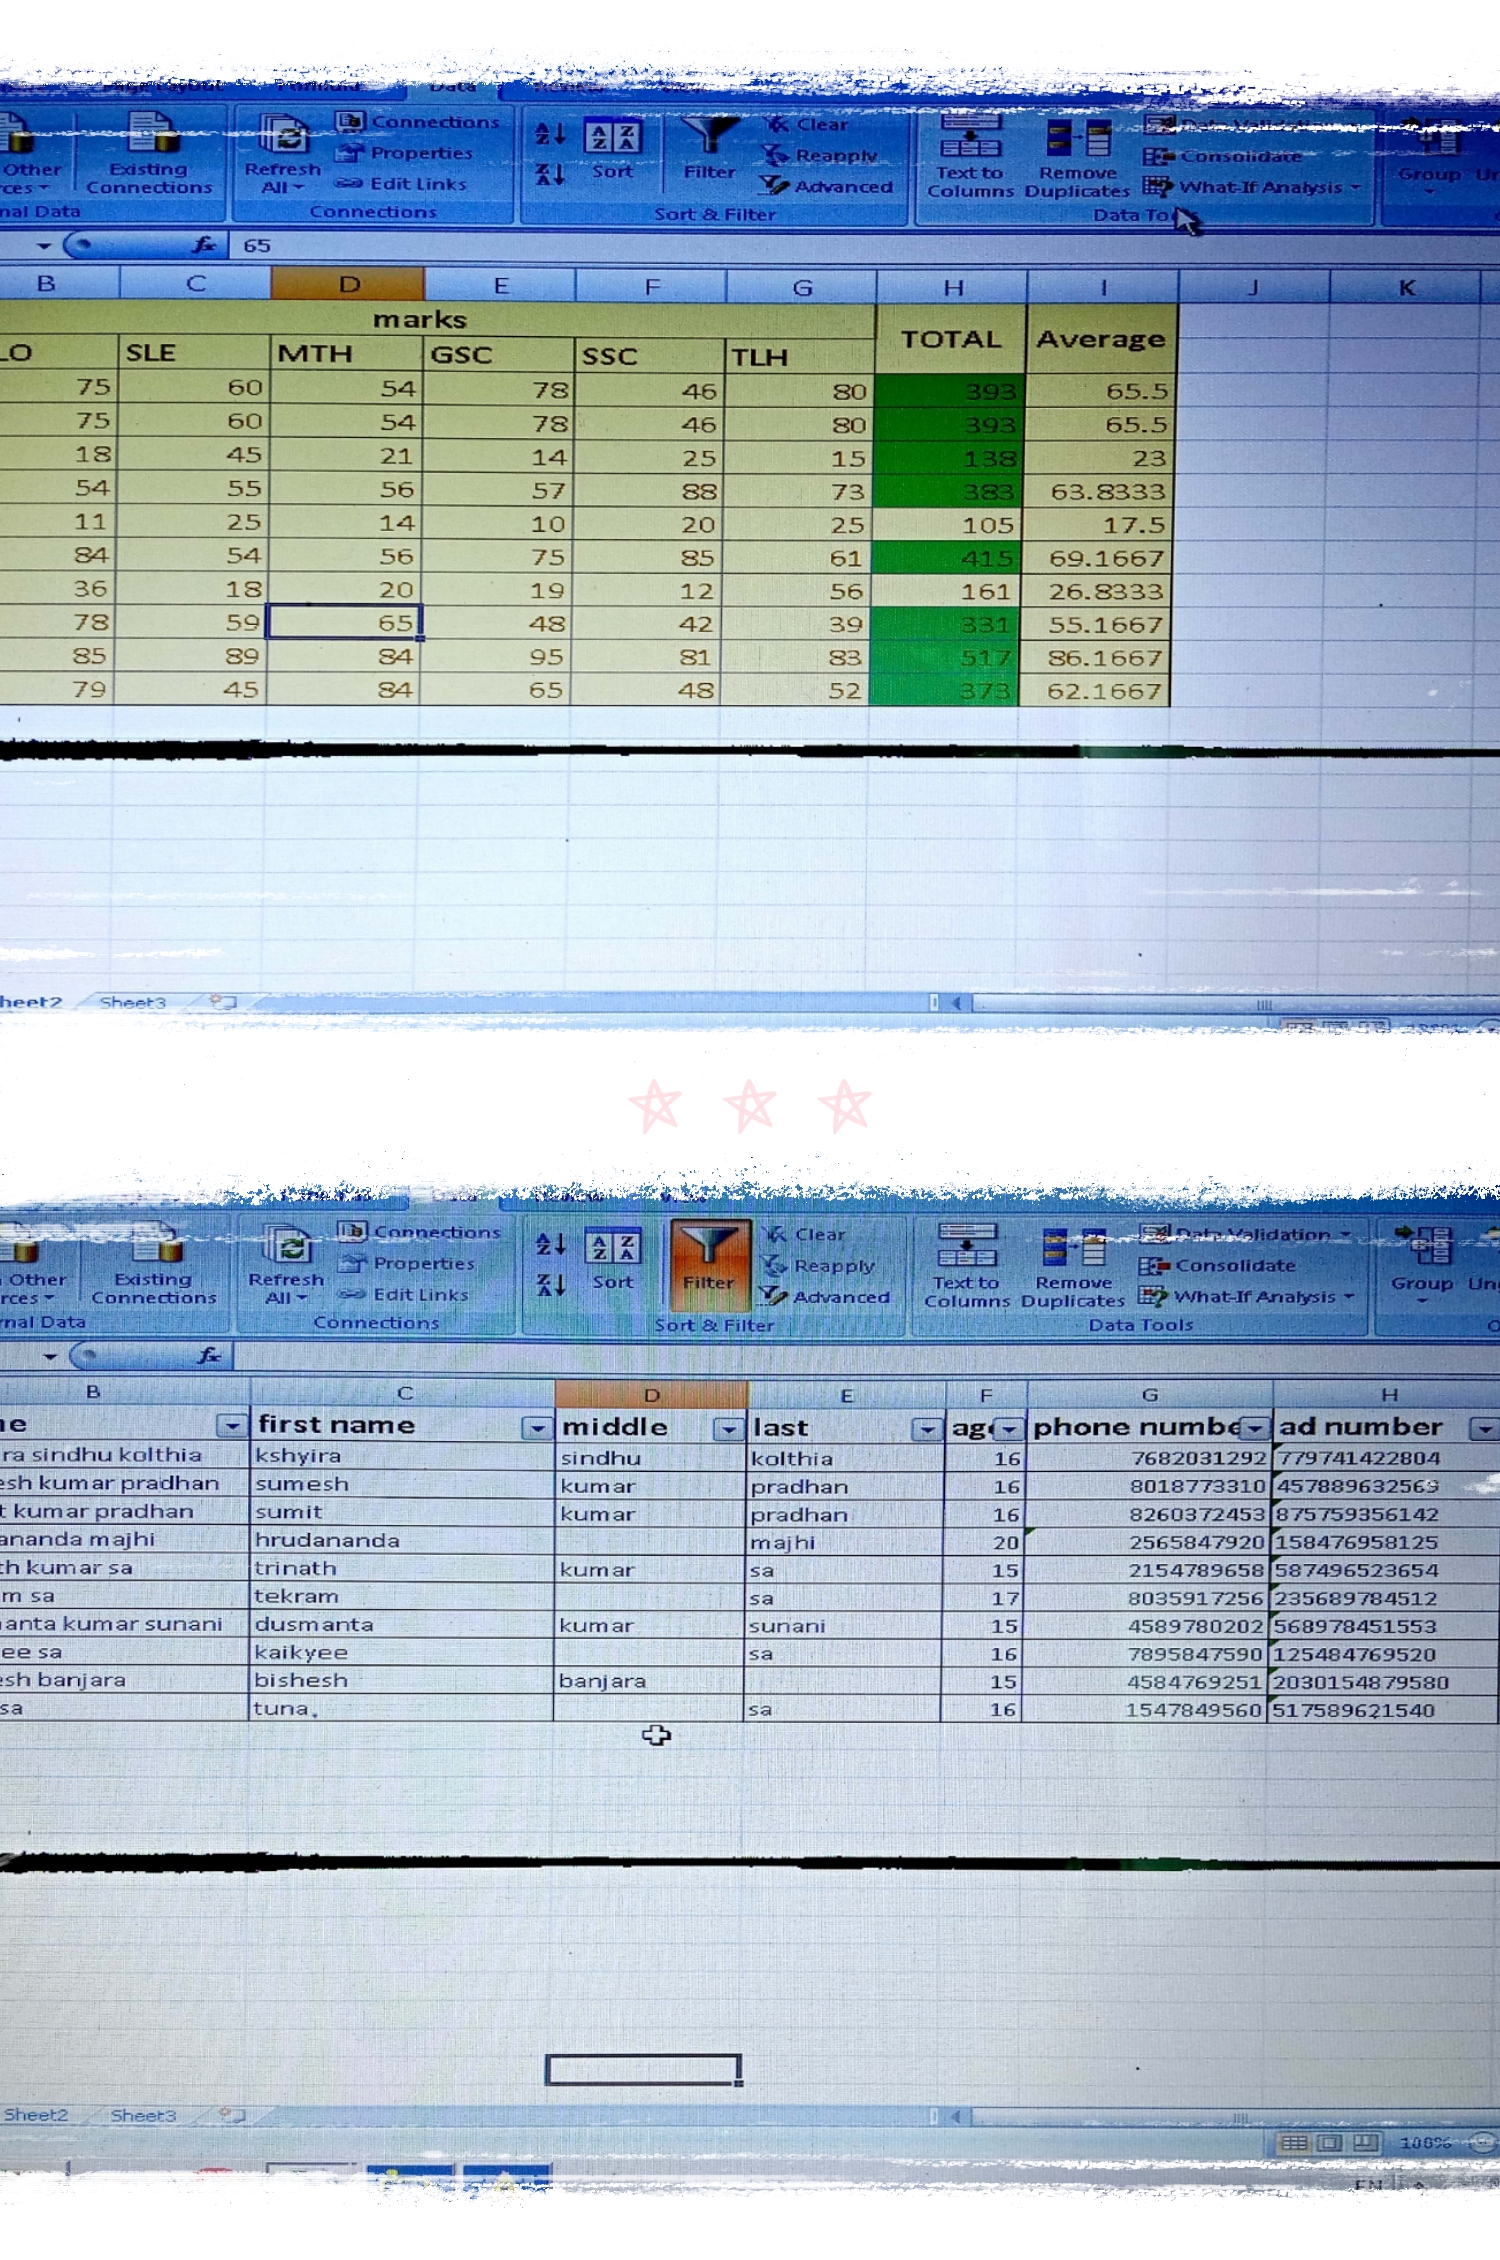Click the Group icon above the names table
The height and width of the screenshot is (2260, 1500).
pyautogui.click(x=1422, y=1258)
